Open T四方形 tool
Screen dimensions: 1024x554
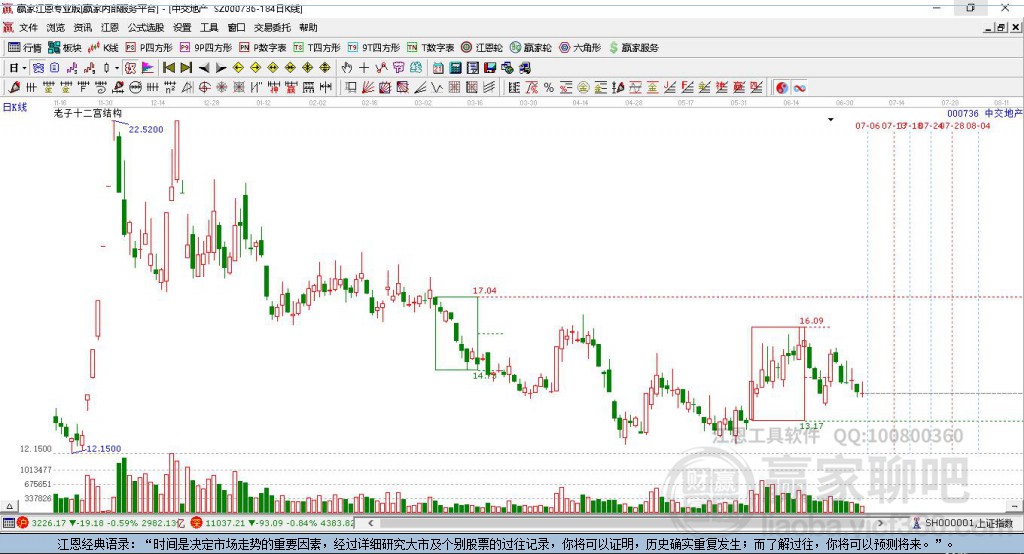(x=317, y=48)
